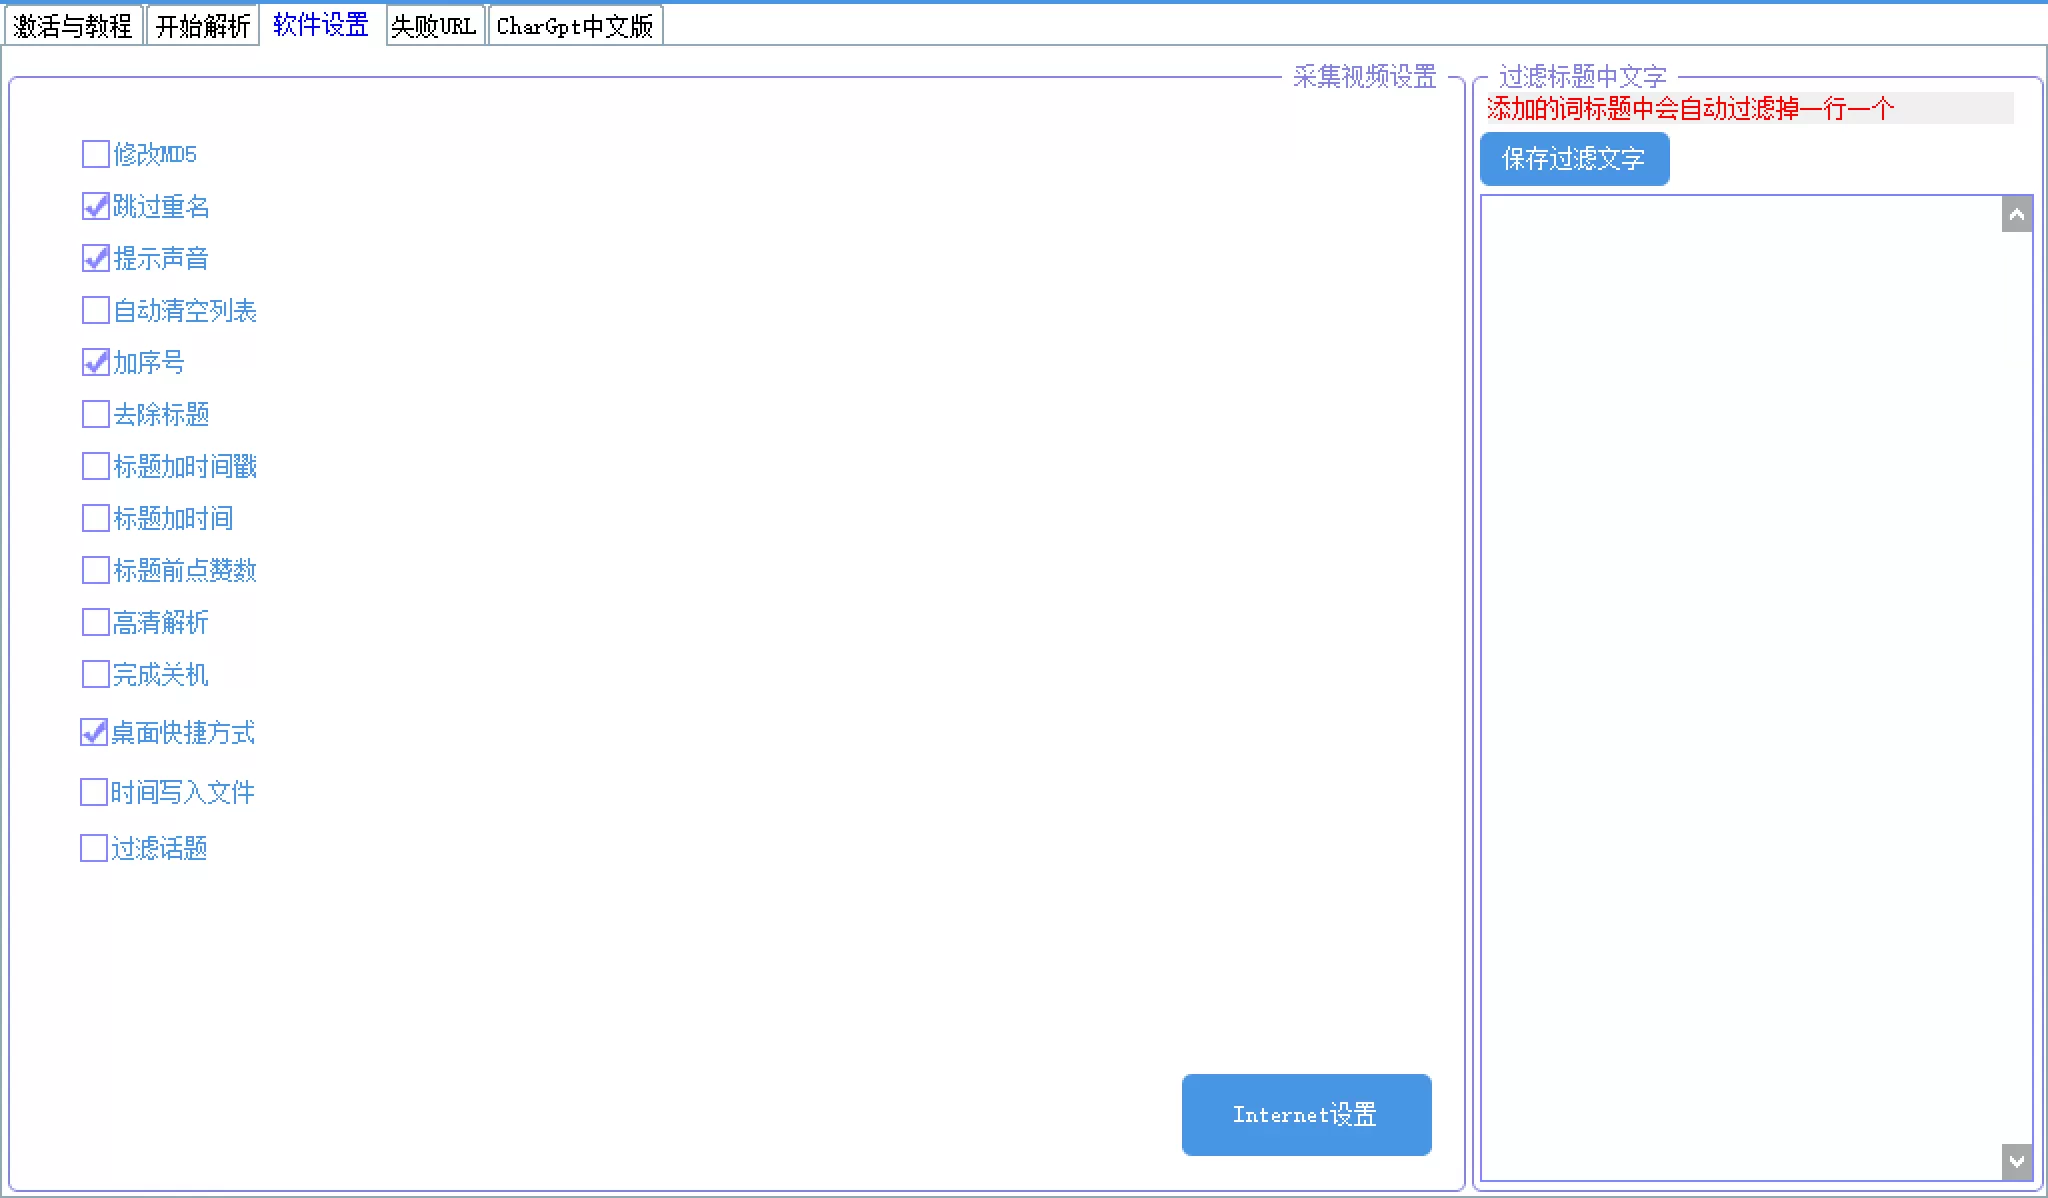Switch to the 激活与教程 tab
Image resolution: width=2048 pixels, height=1198 pixels.
pos(73,26)
